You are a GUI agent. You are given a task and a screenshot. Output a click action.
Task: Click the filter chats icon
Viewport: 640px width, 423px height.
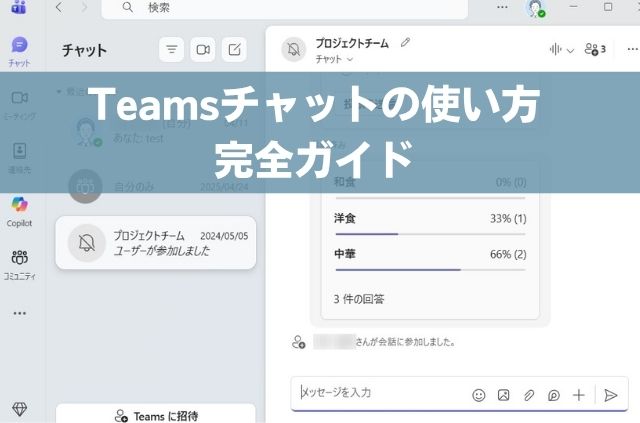click(172, 49)
